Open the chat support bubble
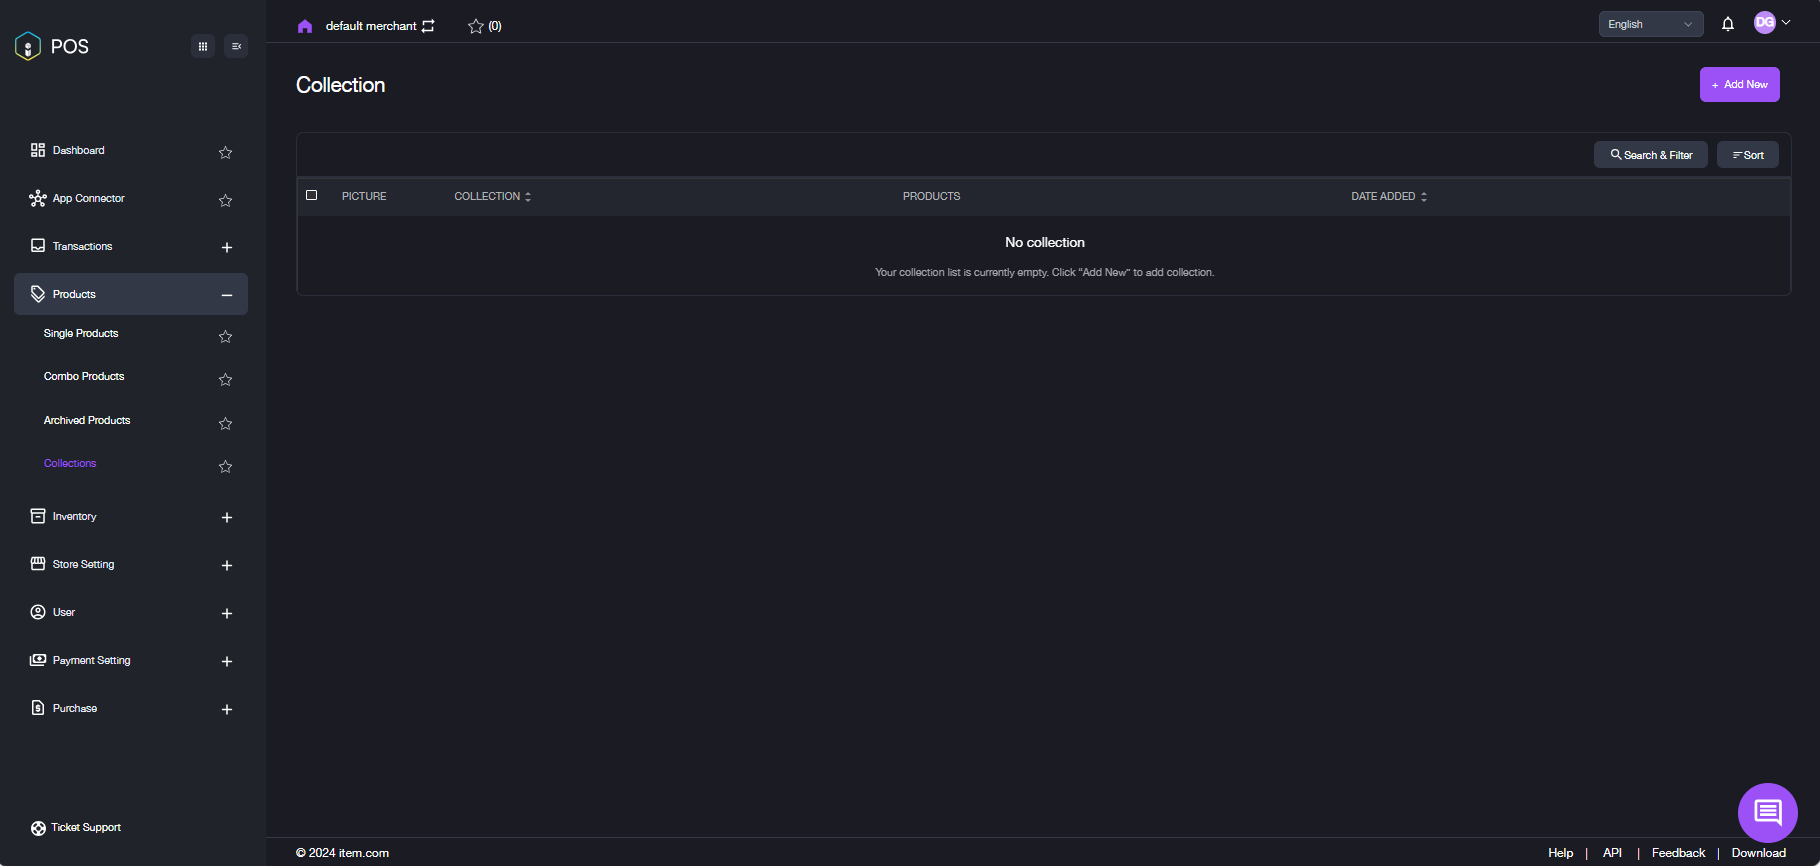This screenshot has width=1820, height=866. 1767,812
